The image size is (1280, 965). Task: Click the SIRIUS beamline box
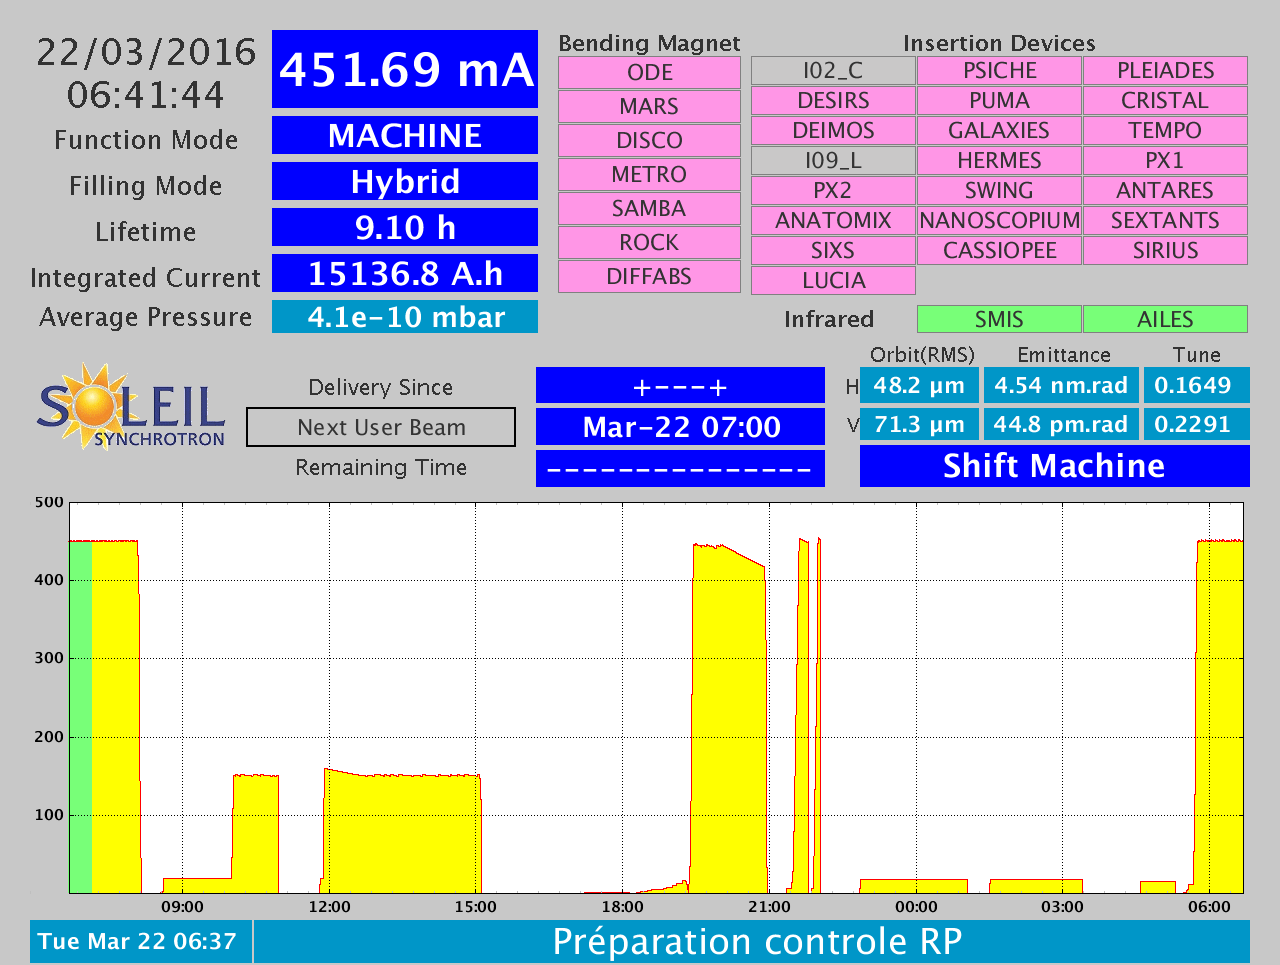(x=1165, y=251)
